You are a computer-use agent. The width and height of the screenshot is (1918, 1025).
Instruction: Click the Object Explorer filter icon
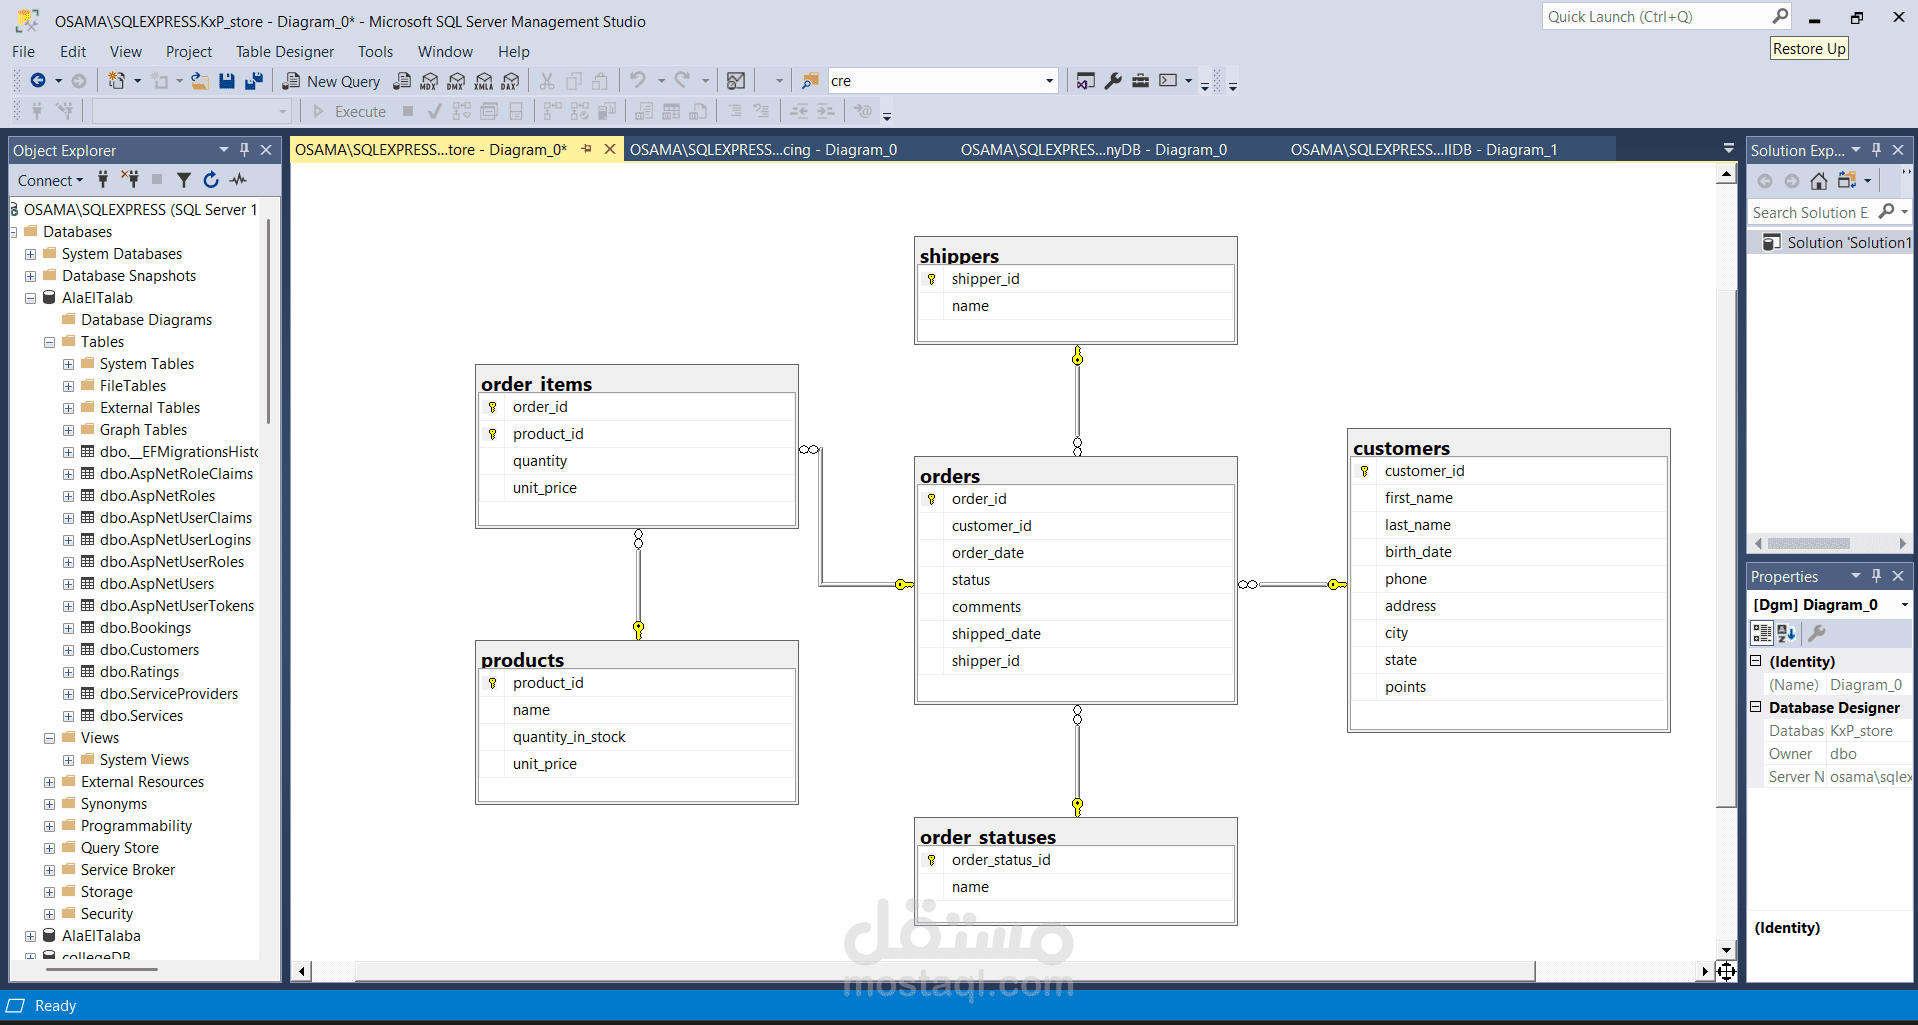click(x=184, y=180)
